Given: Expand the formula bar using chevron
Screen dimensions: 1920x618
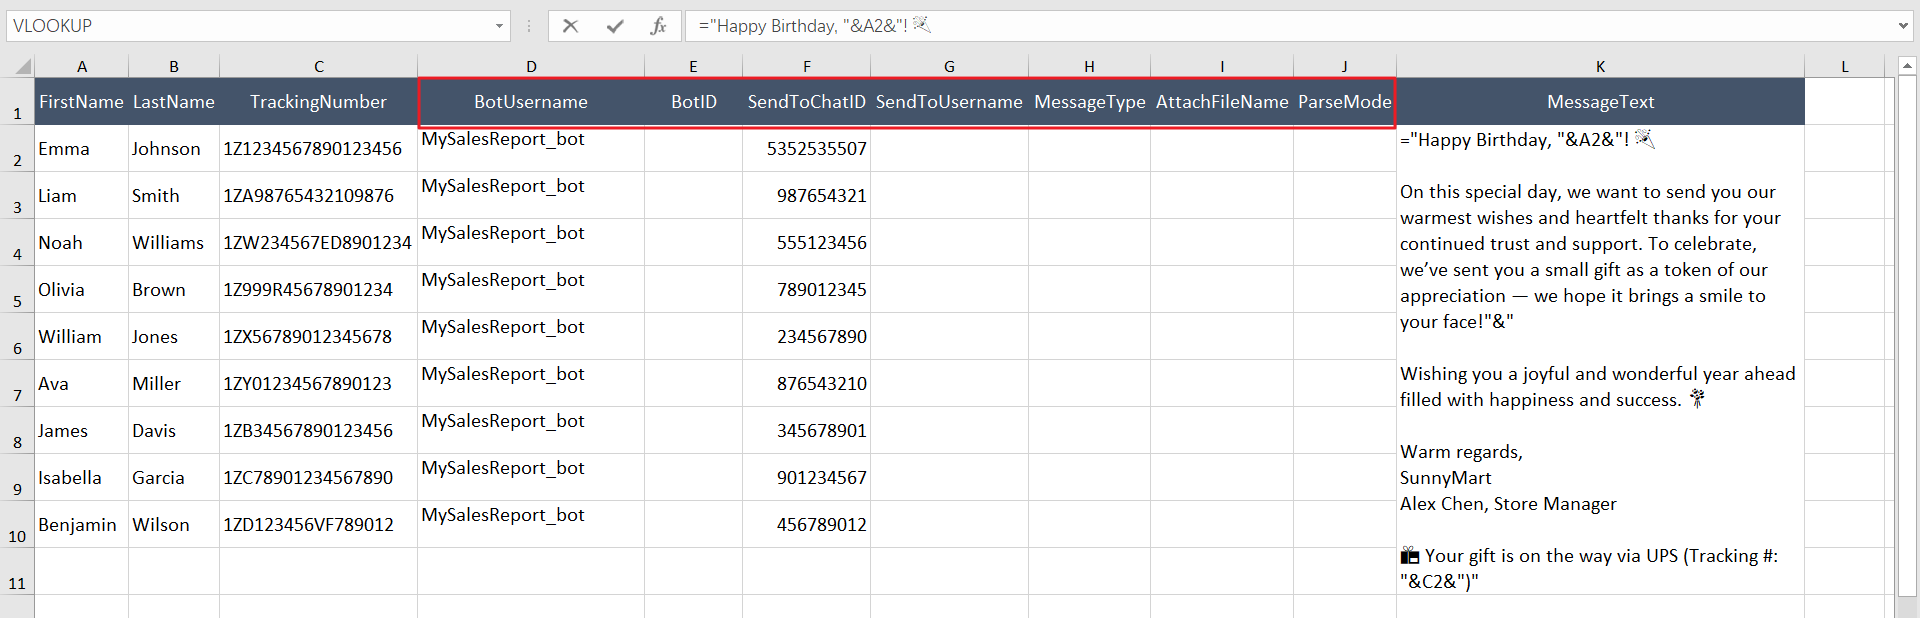Looking at the screenshot, I should (x=1903, y=26).
